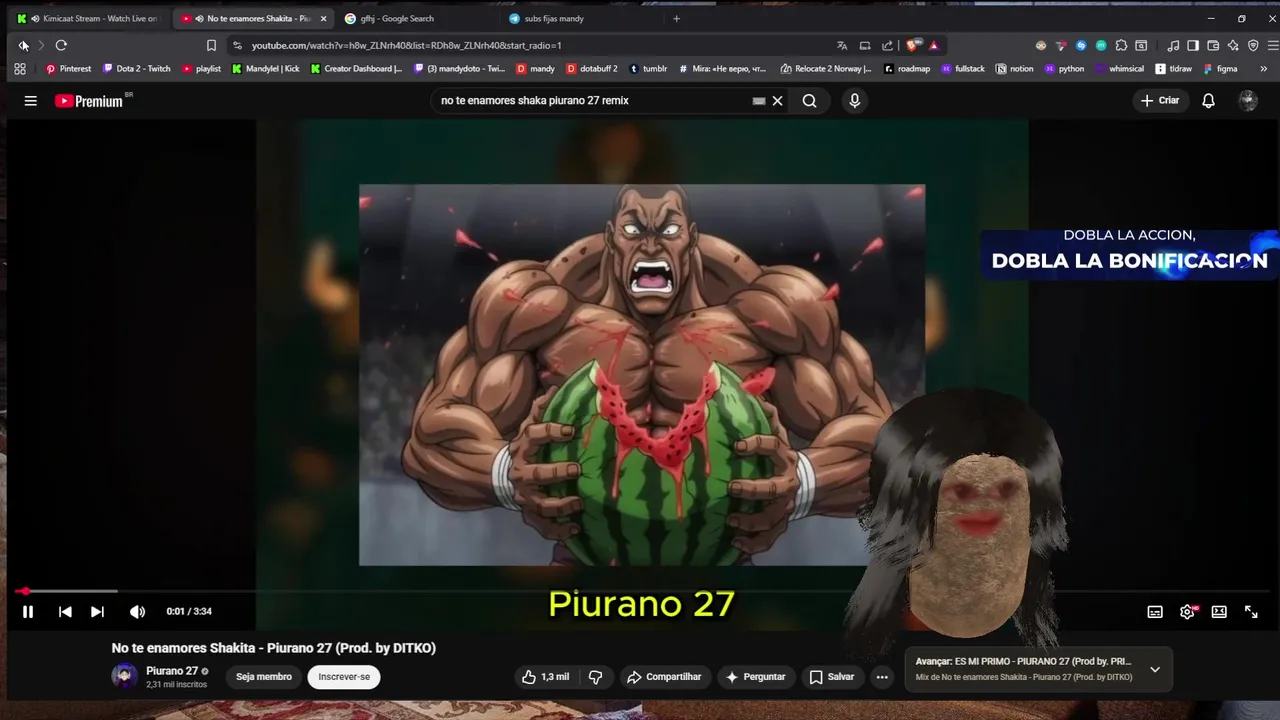Open the Creator Dashboard bookmark
This screenshot has width=1280, height=720.
pos(356,69)
